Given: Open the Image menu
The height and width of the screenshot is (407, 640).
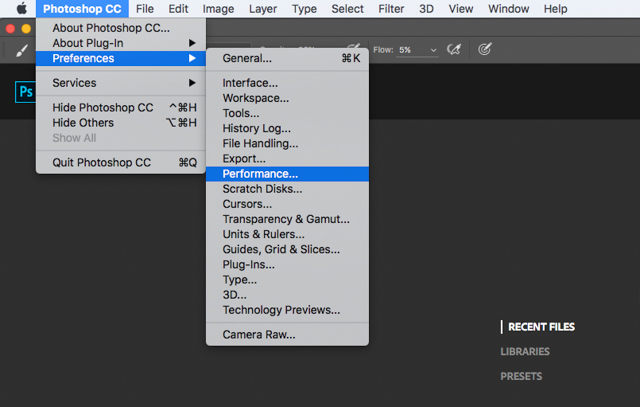Looking at the screenshot, I should (x=218, y=9).
